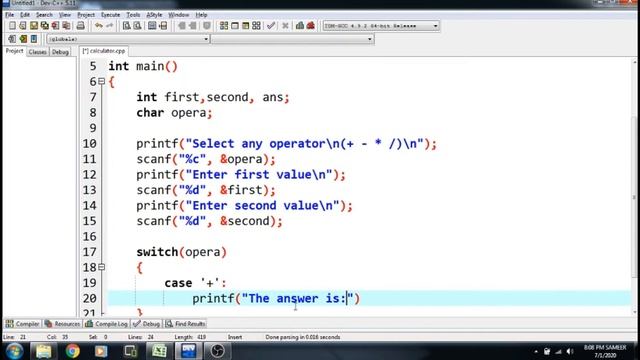Open Profile Analysis chart icon
Screen dimensions: 640x360
point(300,26)
